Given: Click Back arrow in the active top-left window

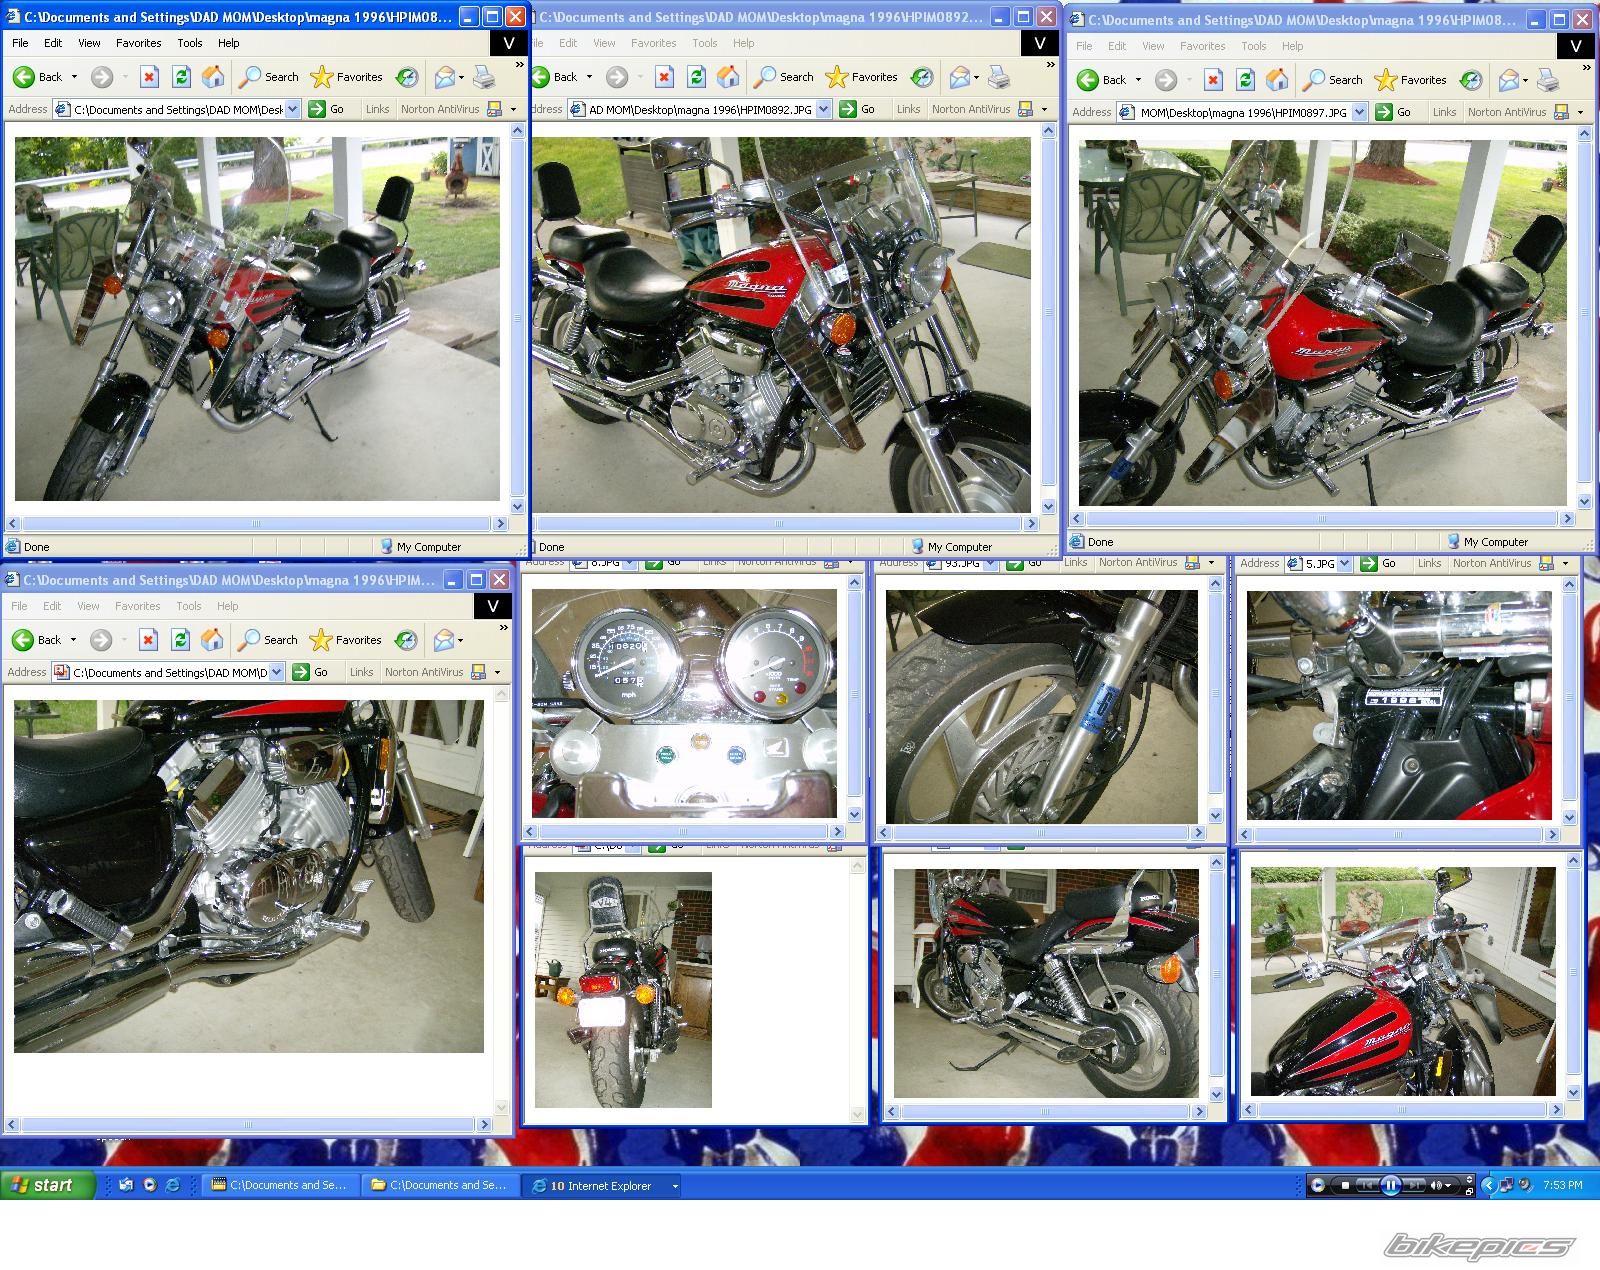Looking at the screenshot, I should [x=24, y=77].
